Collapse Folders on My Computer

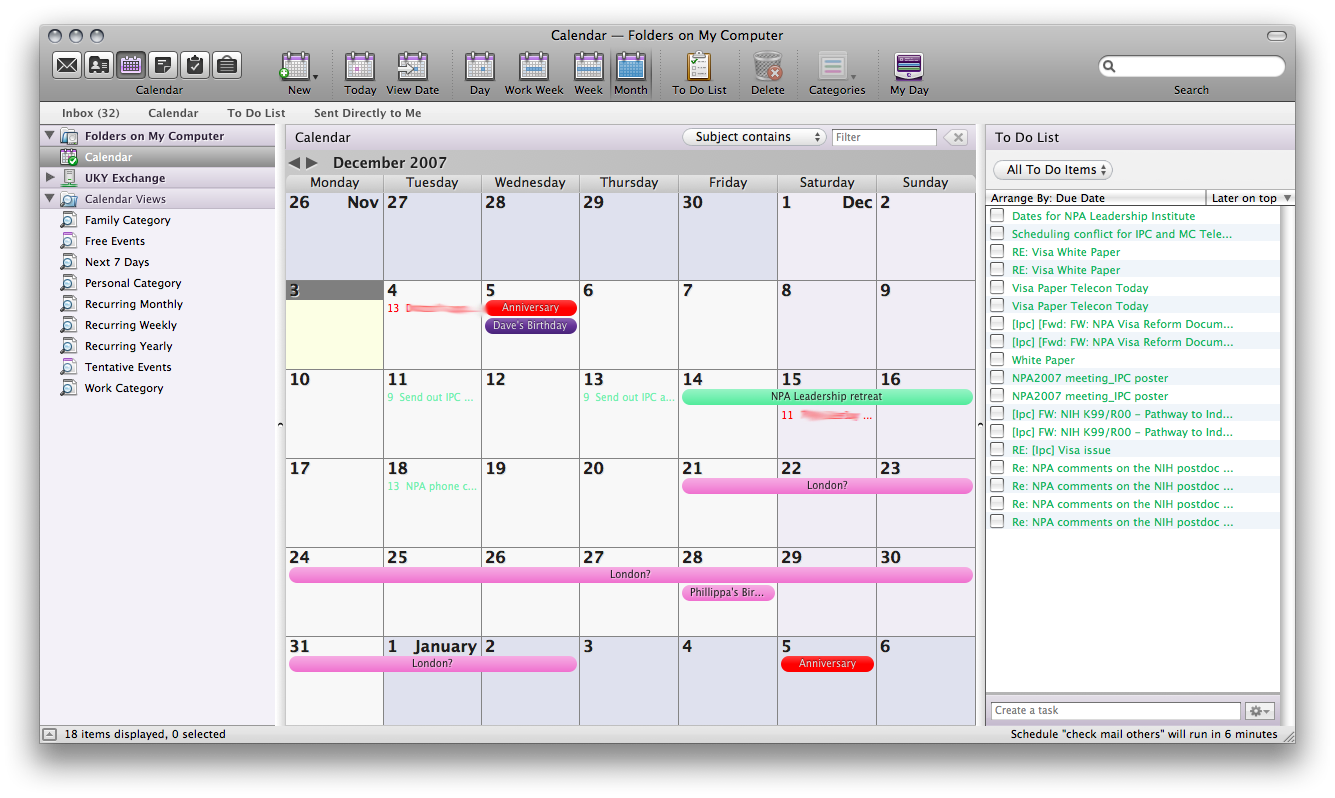[49, 135]
